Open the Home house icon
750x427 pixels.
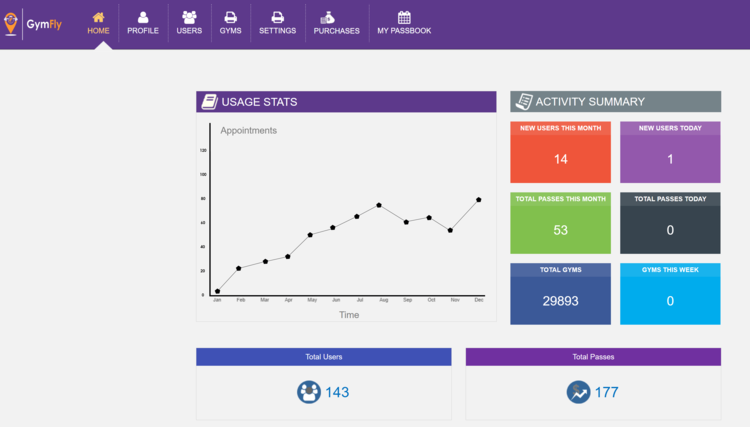point(99,18)
